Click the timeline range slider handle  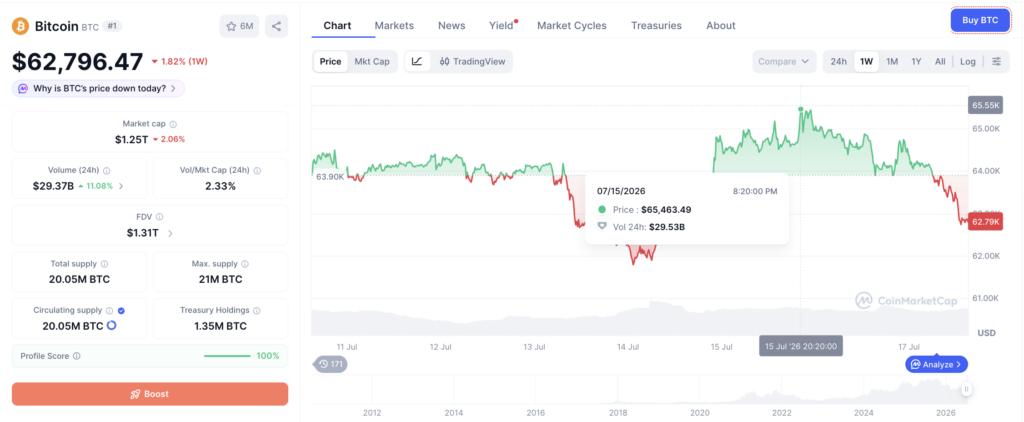pyautogui.click(x=967, y=389)
